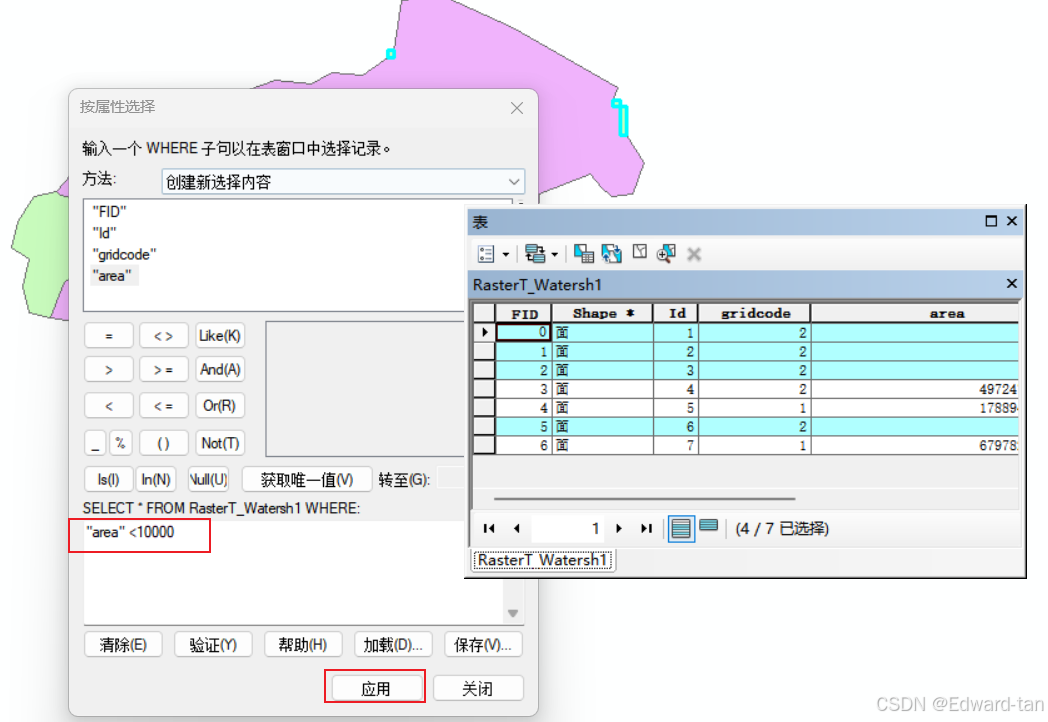1048x722 pixels.
Task: Insert the In(N) operator
Action: pos(156,479)
